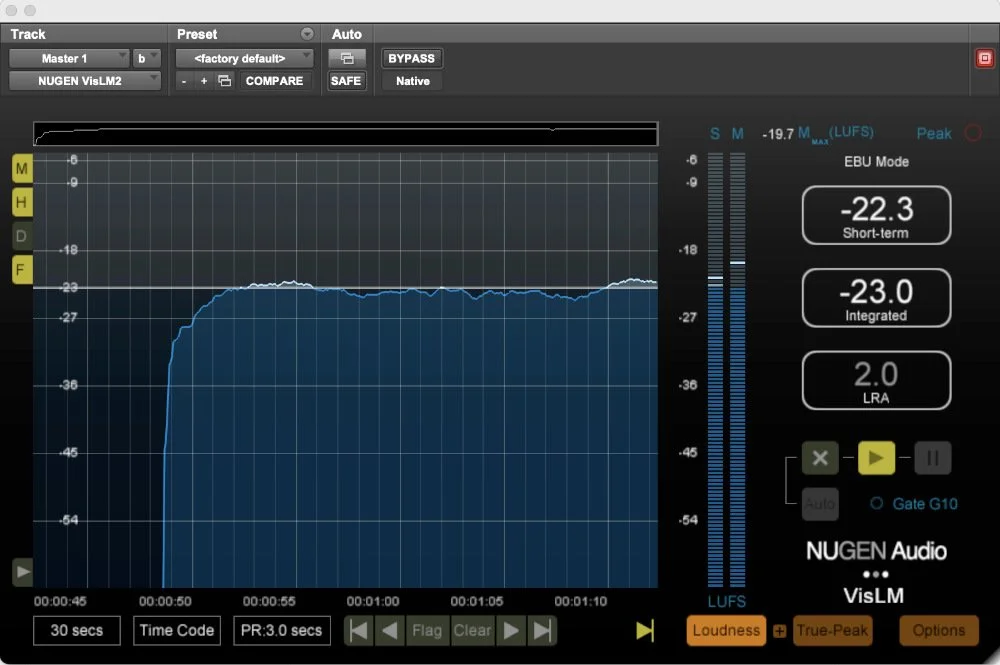Click the LRA 2.0 readout
The image size is (1000, 665).
coord(876,381)
